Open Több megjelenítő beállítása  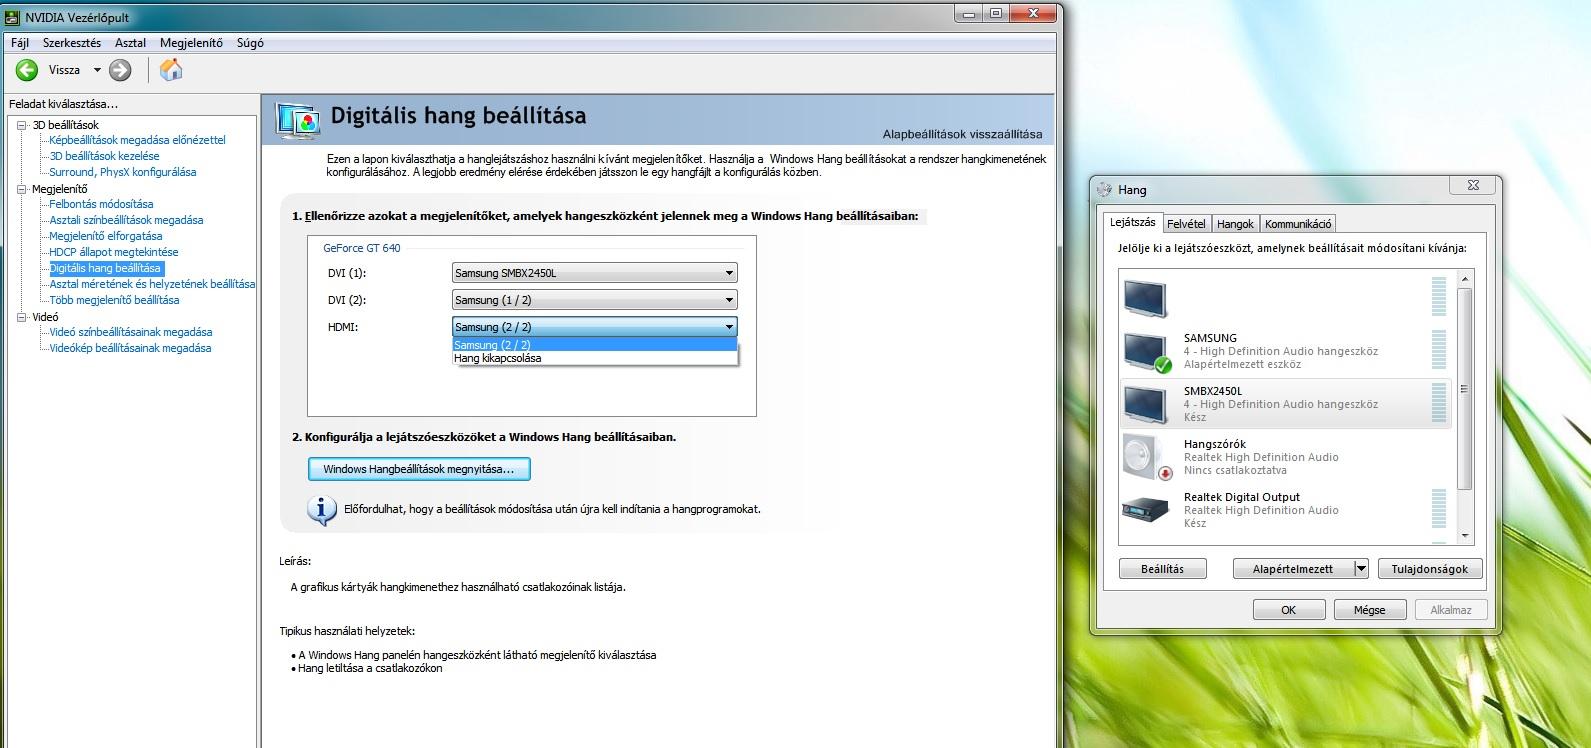point(114,300)
